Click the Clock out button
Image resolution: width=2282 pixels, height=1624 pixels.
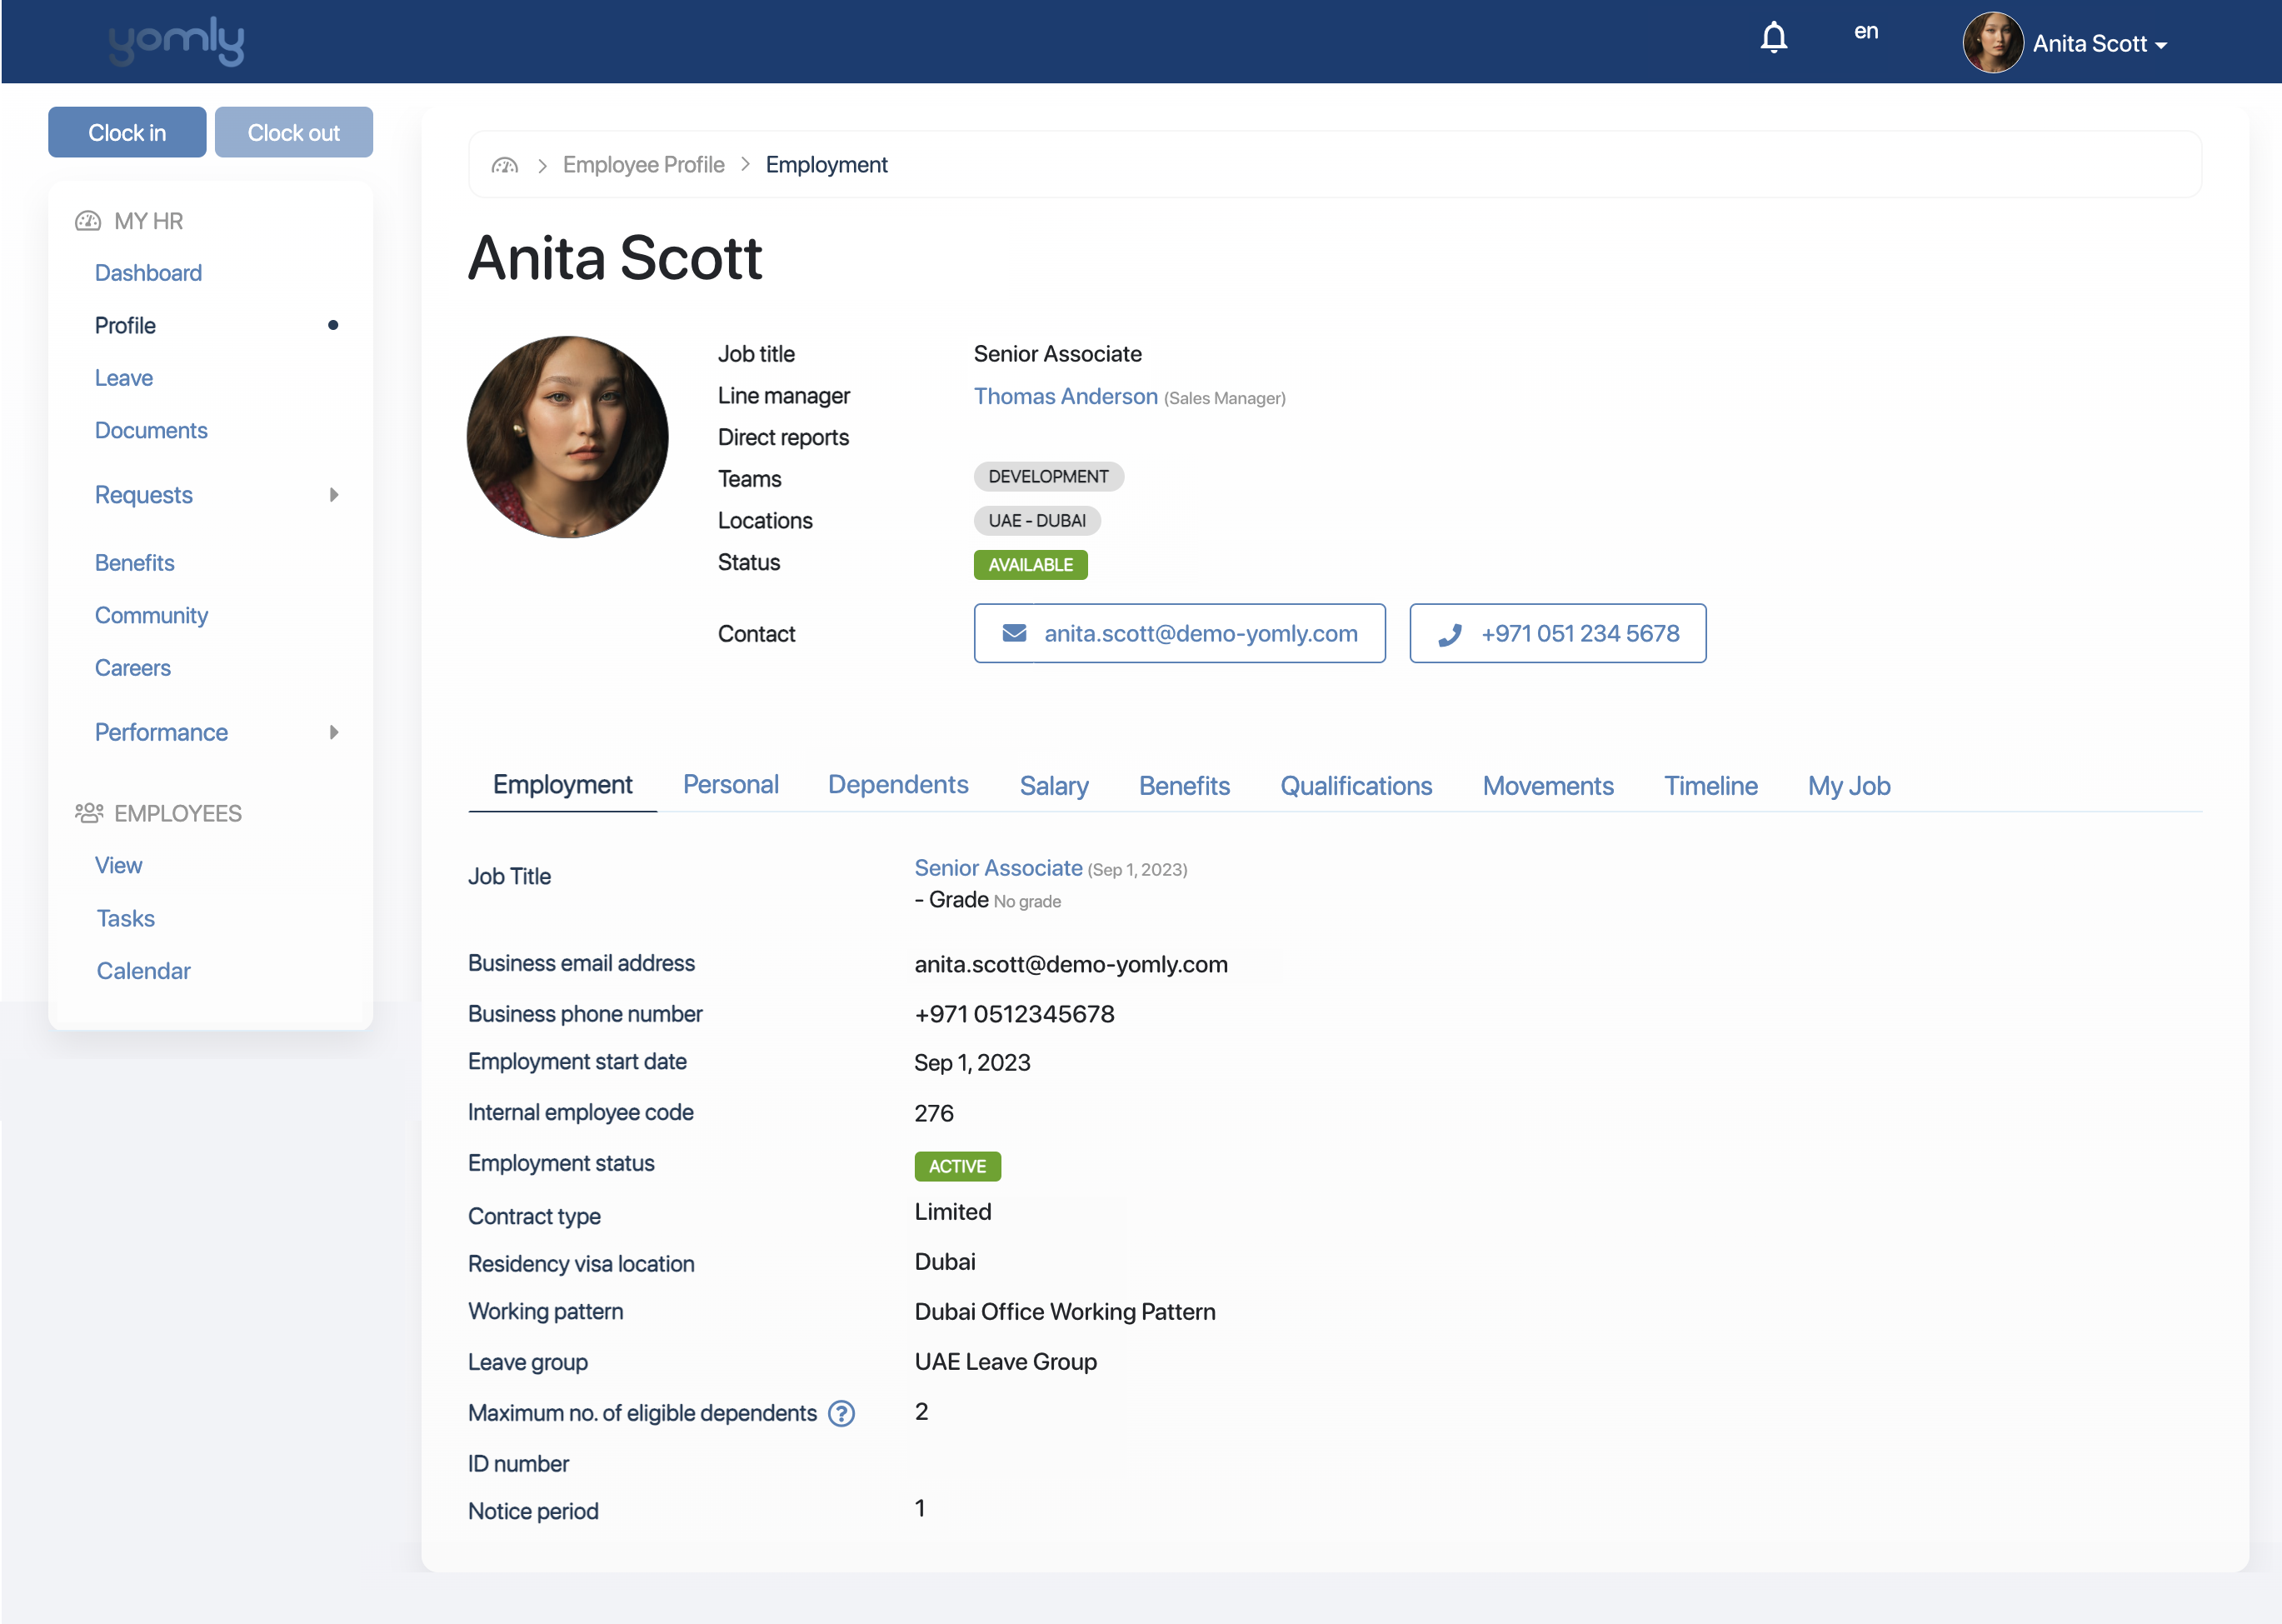coord(294,132)
